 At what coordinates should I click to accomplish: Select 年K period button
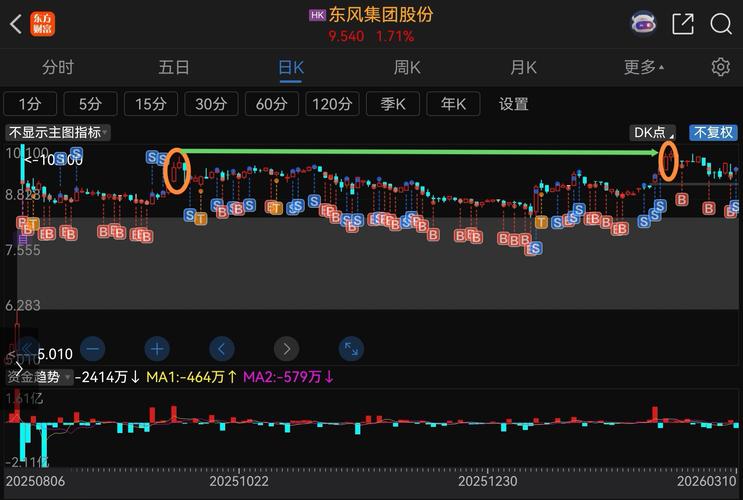(453, 104)
